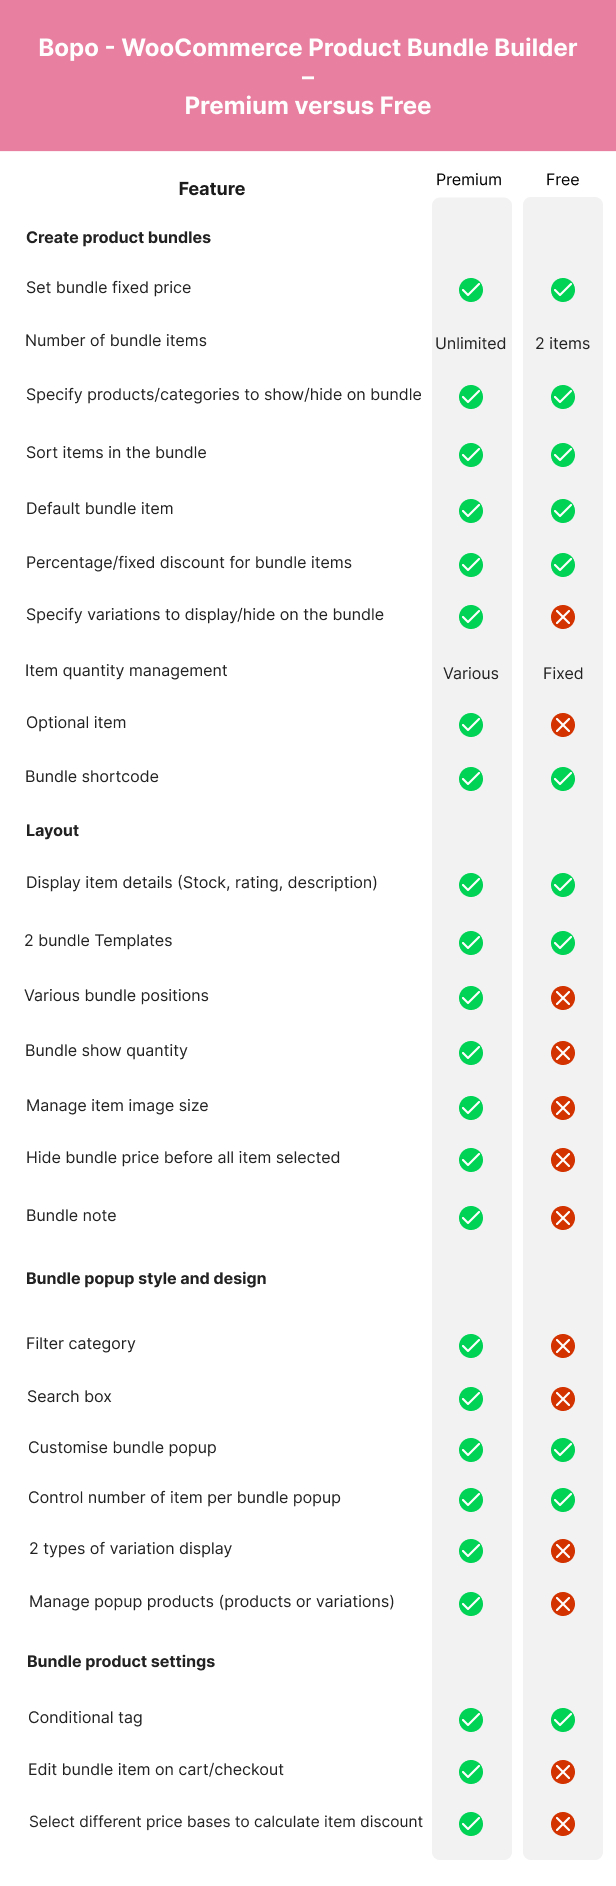
Task: Click Premium checkmark for 2 bundle Templates
Action: pyautogui.click(x=471, y=943)
